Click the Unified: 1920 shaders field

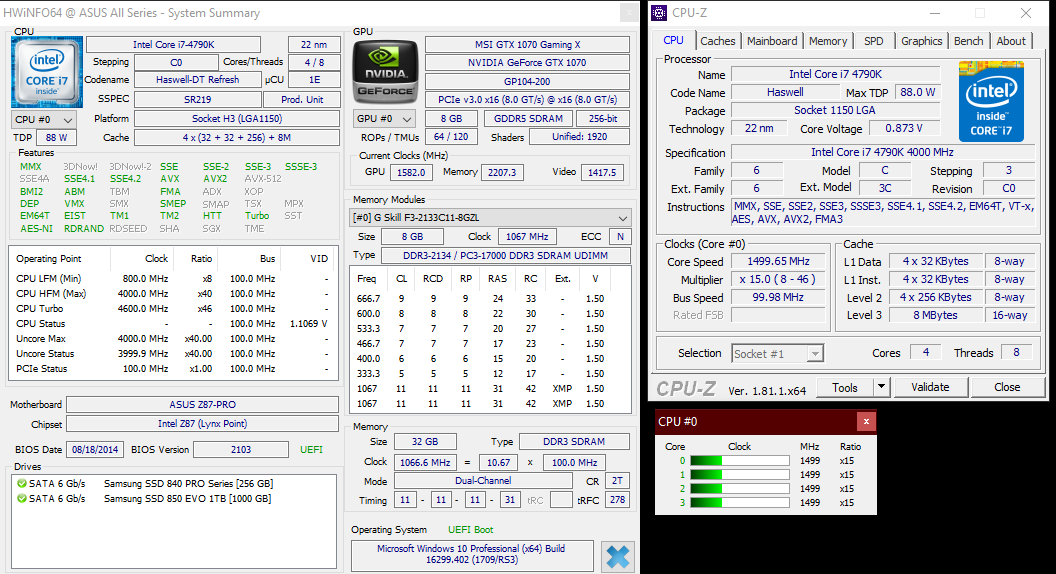(579, 137)
